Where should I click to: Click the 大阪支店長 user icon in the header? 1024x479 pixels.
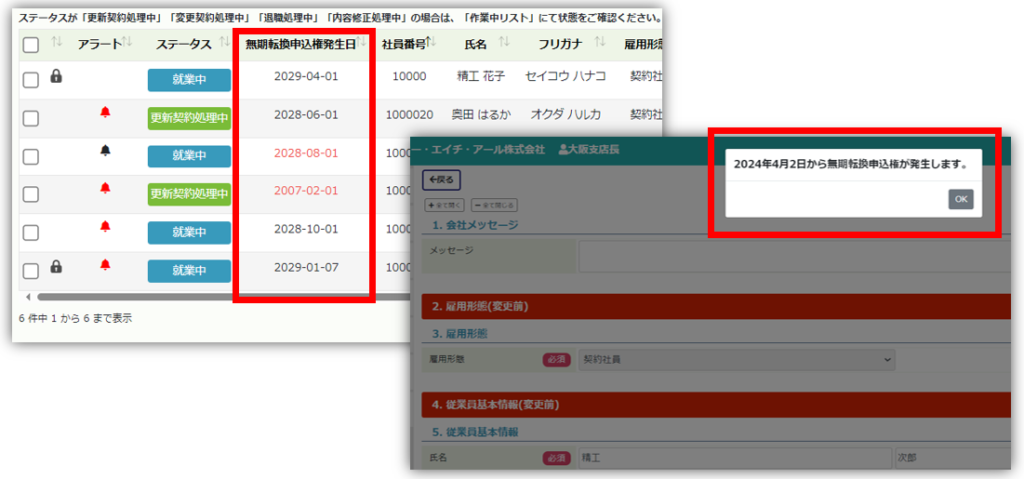point(563,150)
